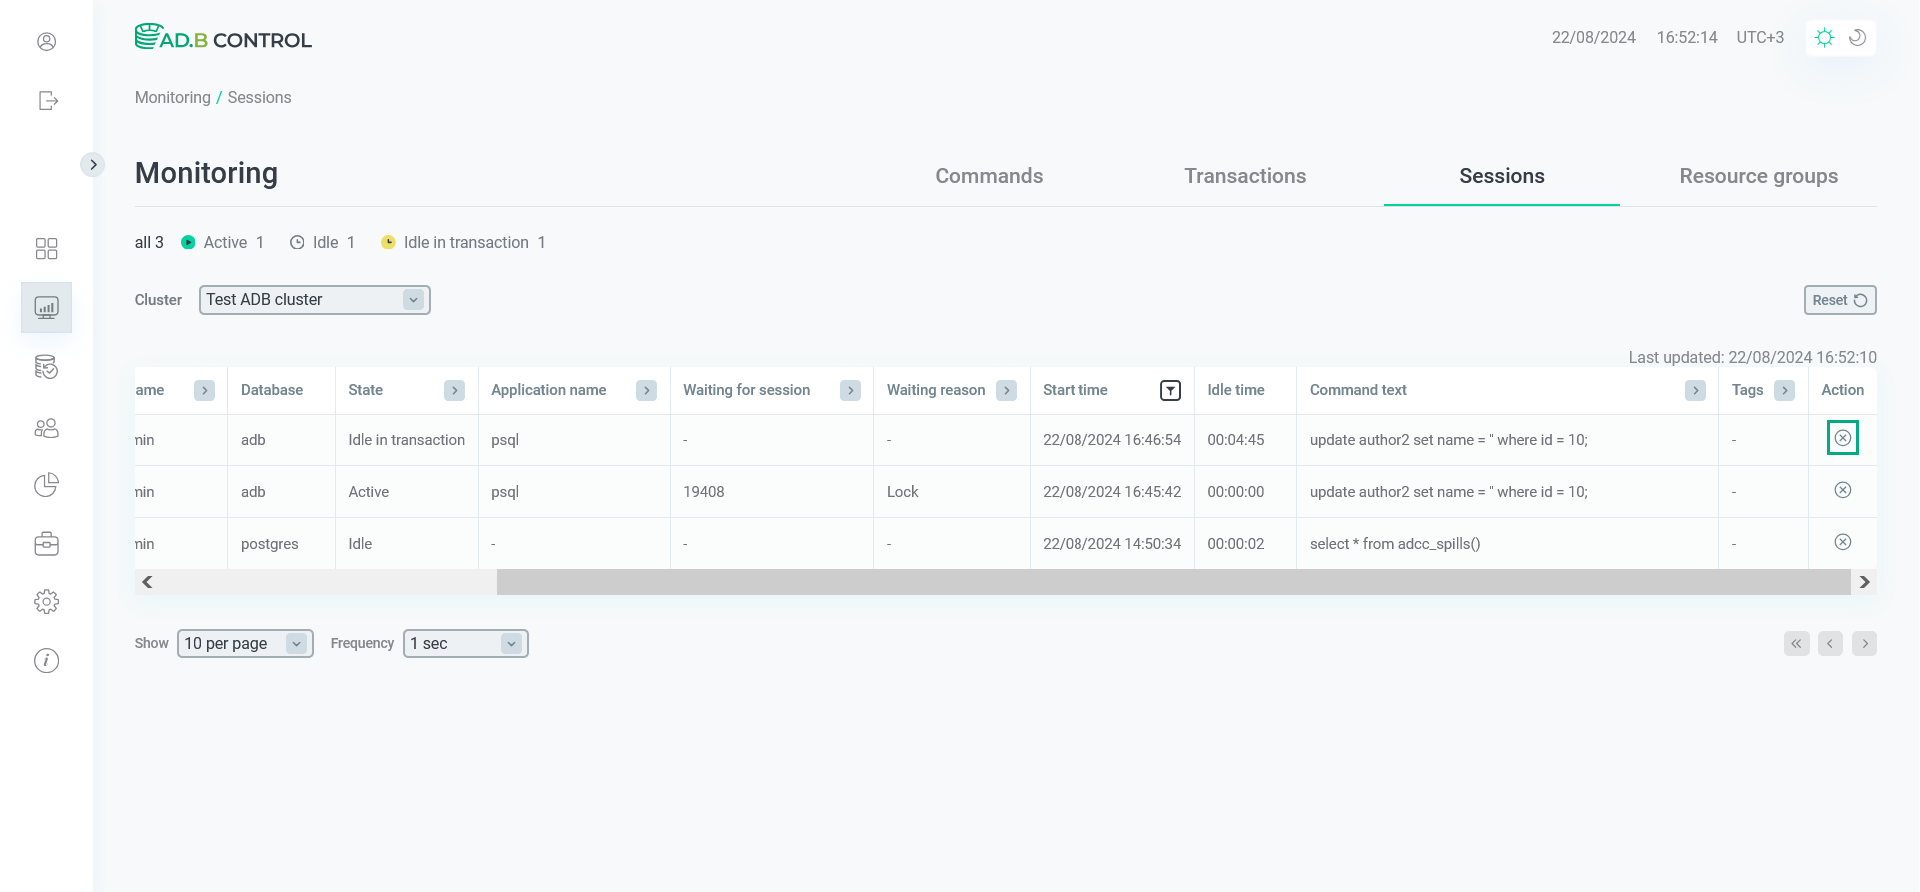Image resolution: width=1920 pixels, height=892 pixels.
Task: Click the horizontal table scrollbar
Action: (x=1172, y=582)
